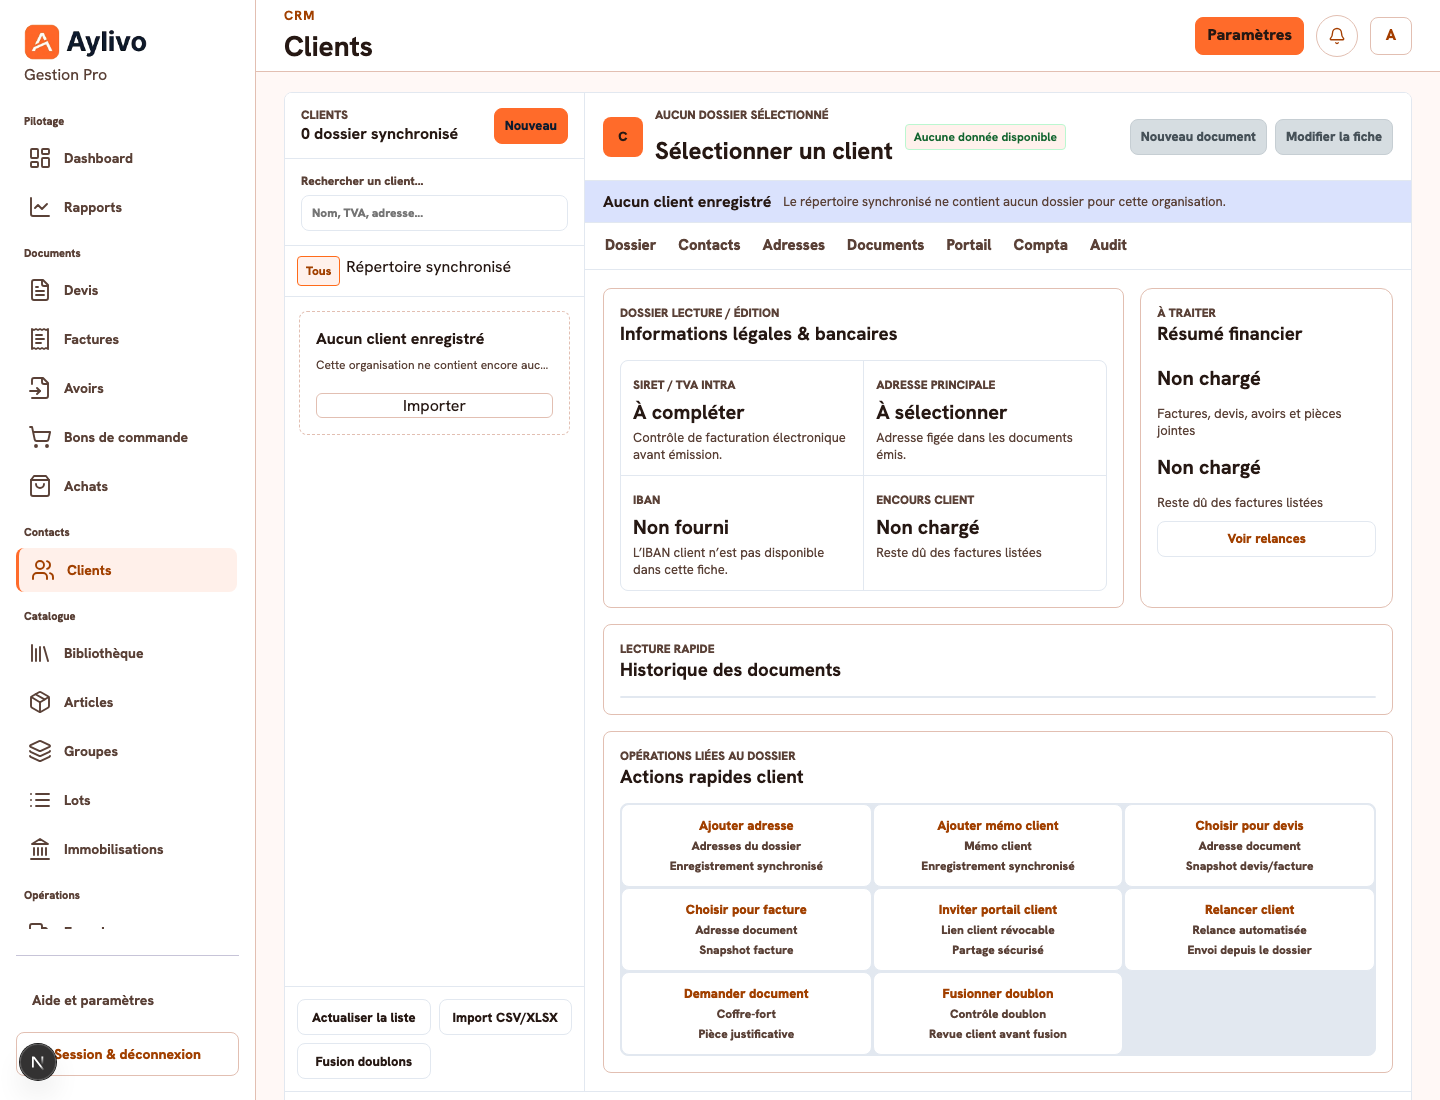
Task: Open the Achats bag icon
Action: (x=40, y=486)
